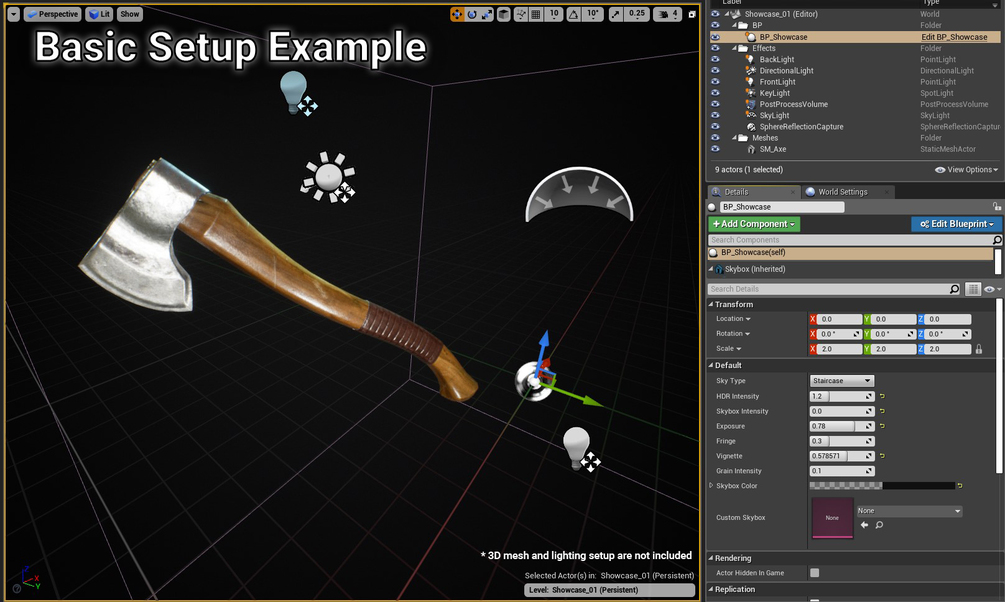The height and width of the screenshot is (602, 1005).
Task: Click the Exposure value slider
Action: coord(842,426)
